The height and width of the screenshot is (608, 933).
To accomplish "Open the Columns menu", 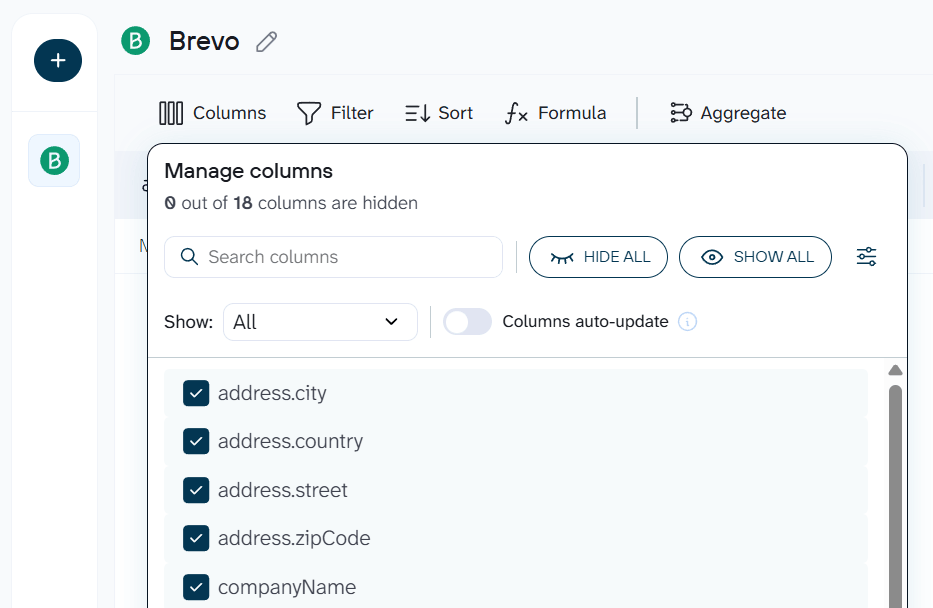I will pyautogui.click(x=212, y=112).
